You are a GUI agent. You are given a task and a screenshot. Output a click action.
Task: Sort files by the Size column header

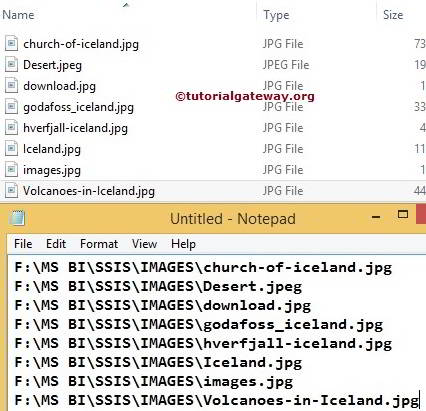click(393, 15)
